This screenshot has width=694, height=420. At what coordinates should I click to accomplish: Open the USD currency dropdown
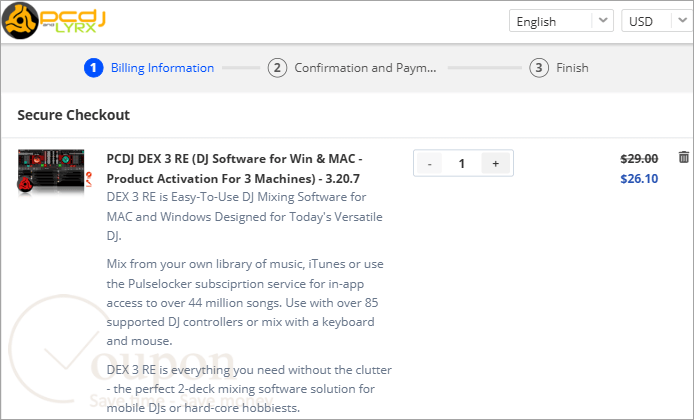(x=657, y=21)
